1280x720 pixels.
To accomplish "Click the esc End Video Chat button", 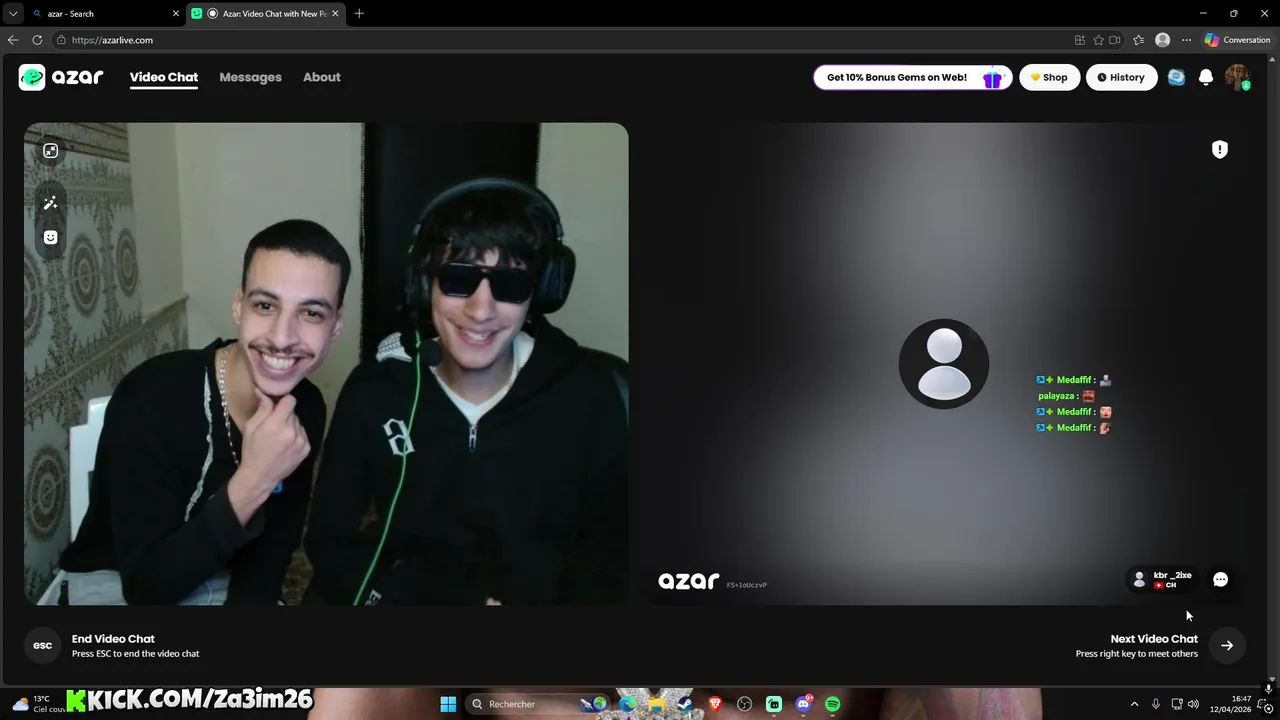I will [42, 645].
